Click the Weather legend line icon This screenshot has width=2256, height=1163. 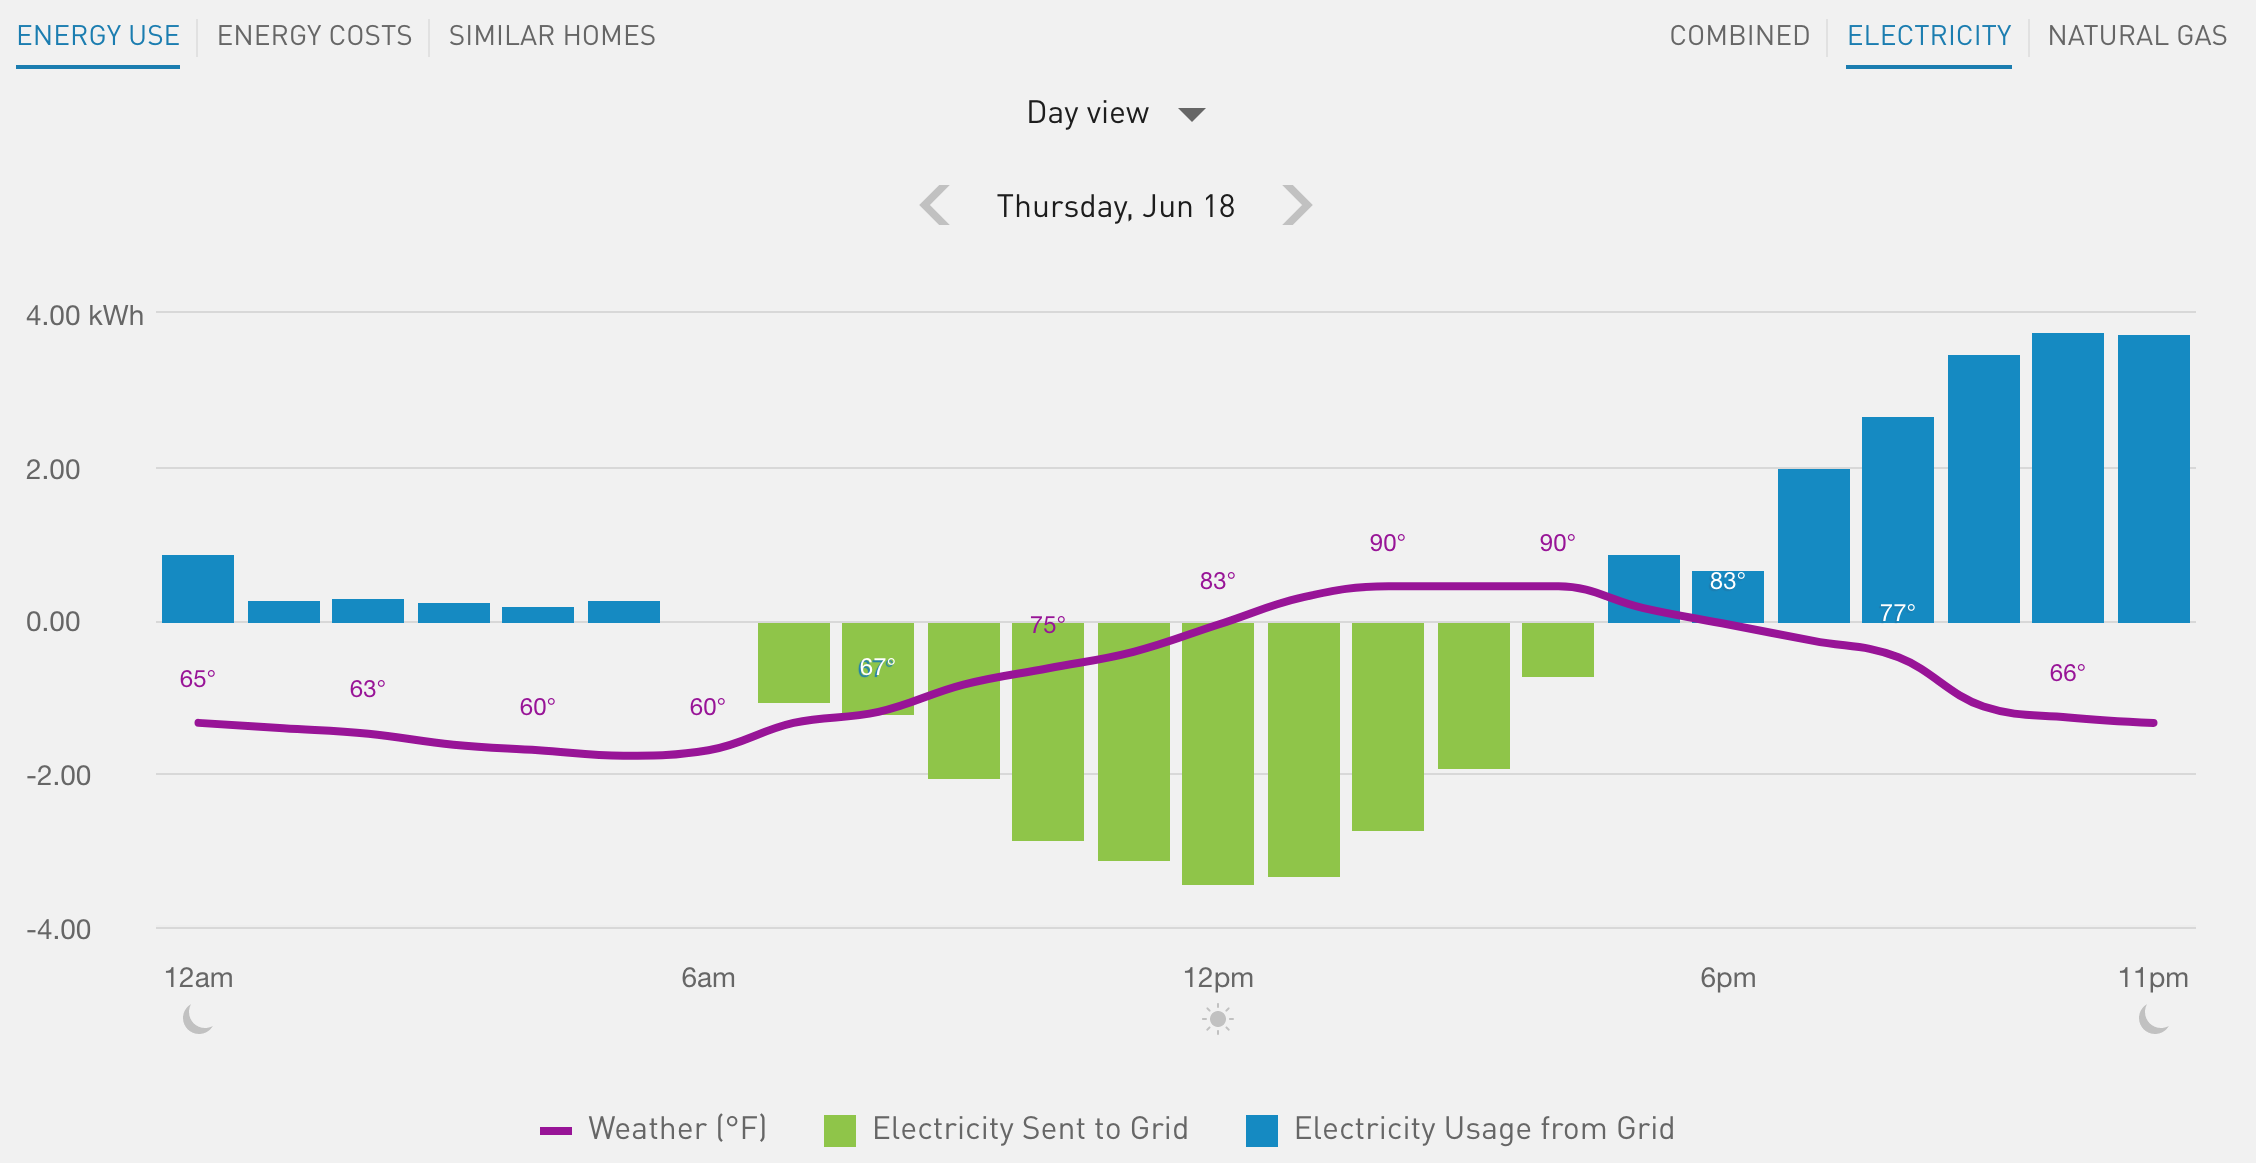coord(558,1128)
